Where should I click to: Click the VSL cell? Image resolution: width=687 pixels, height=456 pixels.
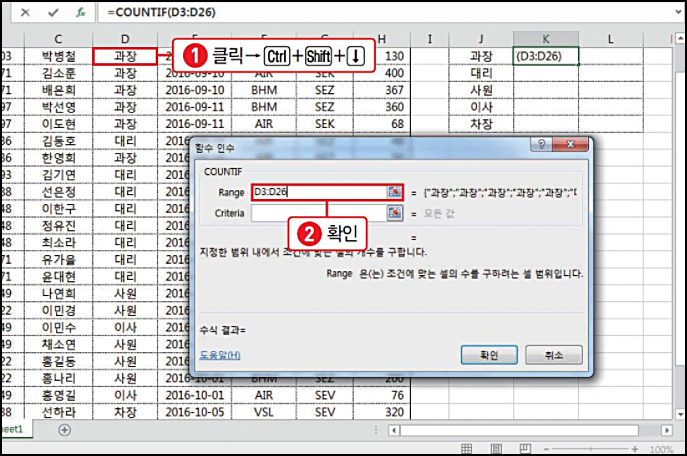point(264,412)
